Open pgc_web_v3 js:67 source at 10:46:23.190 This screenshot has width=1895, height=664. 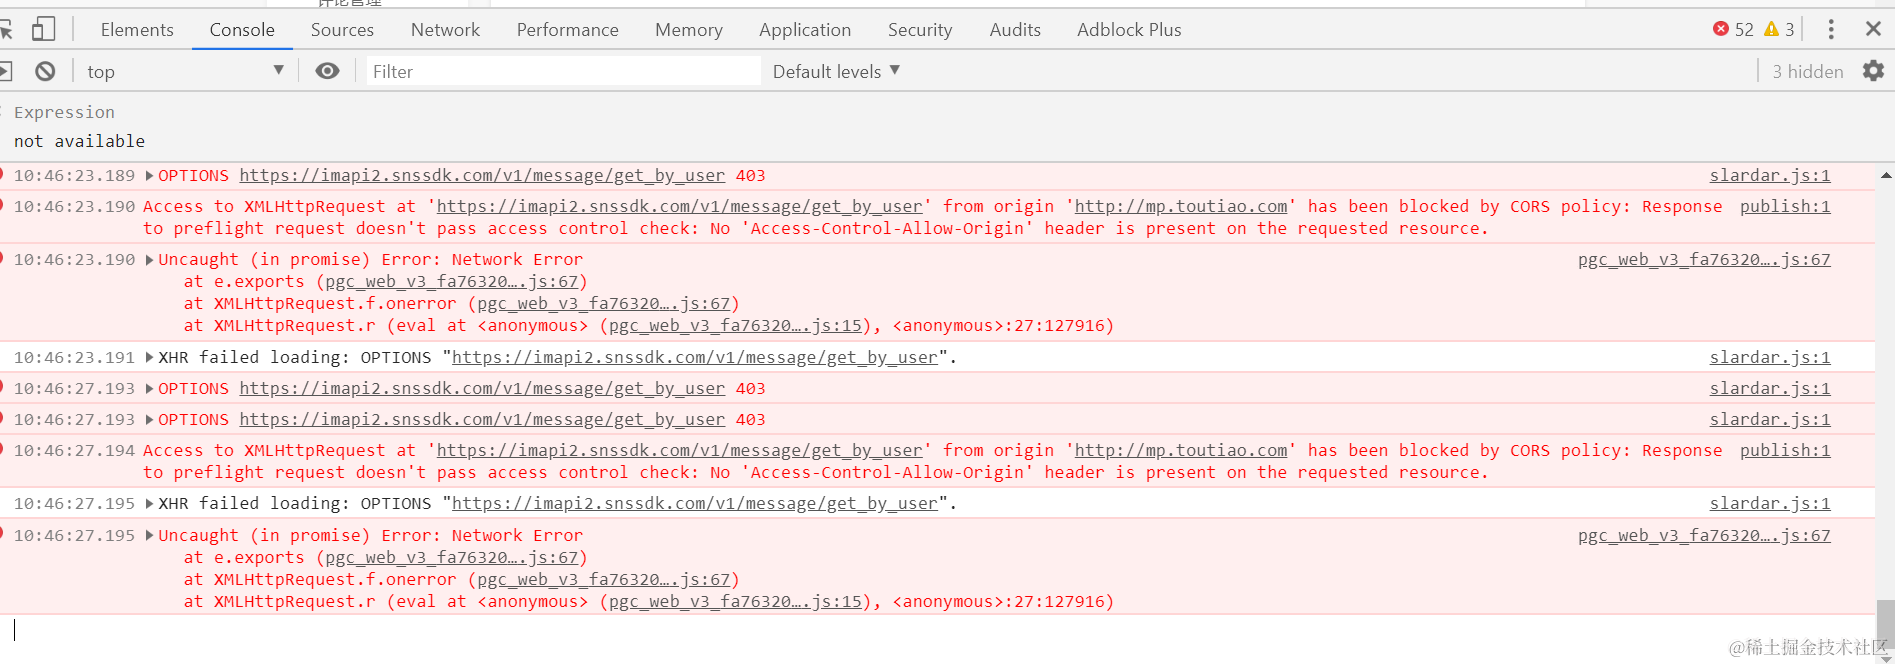1704,260
